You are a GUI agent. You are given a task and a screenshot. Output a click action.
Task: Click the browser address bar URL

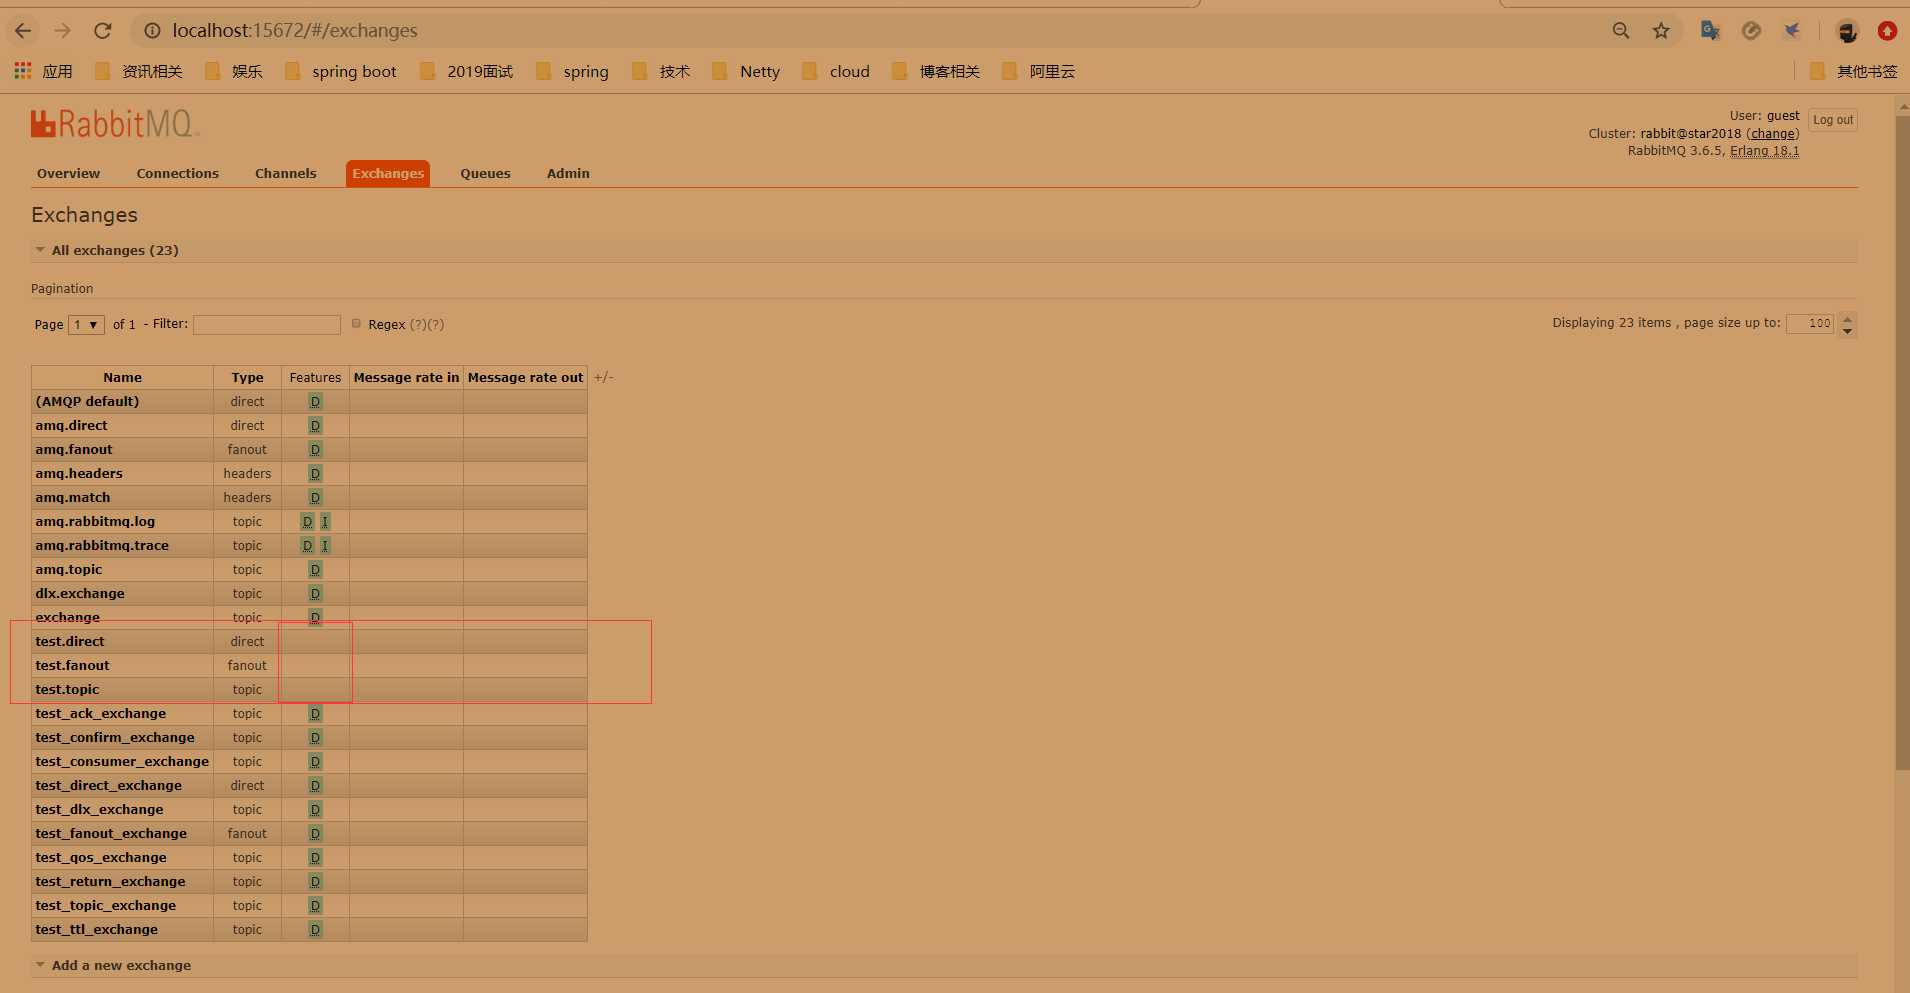click(295, 31)
